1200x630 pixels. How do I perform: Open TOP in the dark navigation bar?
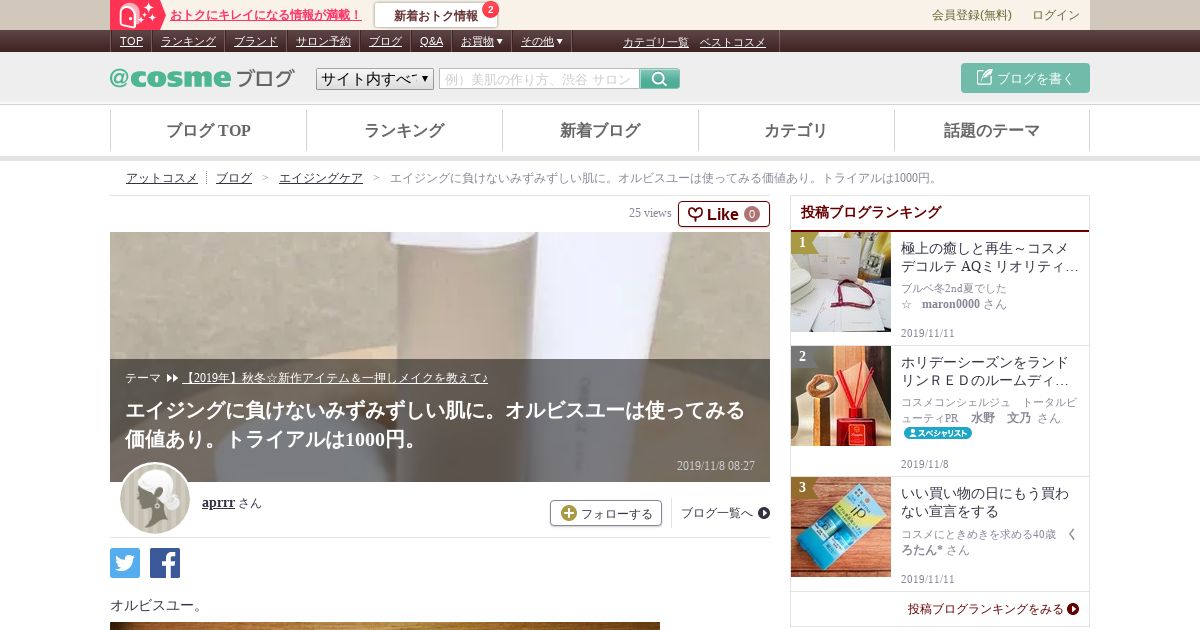click(x=131, y=41)
